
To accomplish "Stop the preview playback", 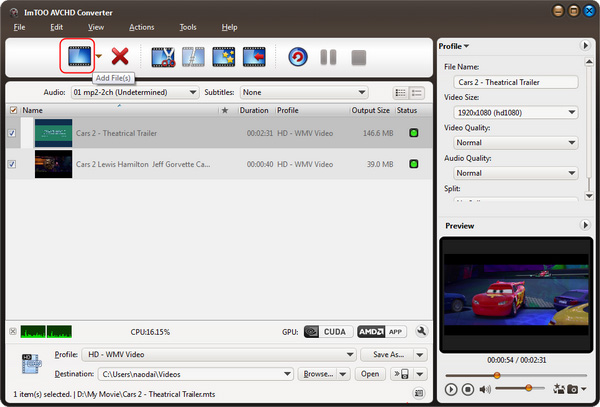I will [x=468, y=389].
